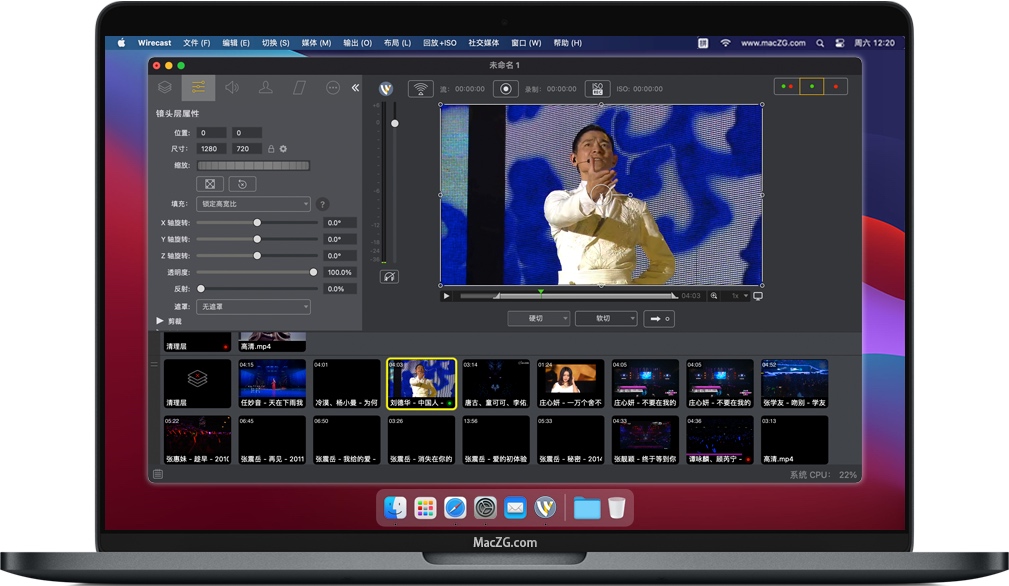
Task: Select the preview-only single green dot layout
Action: click(x=812, y=87)
